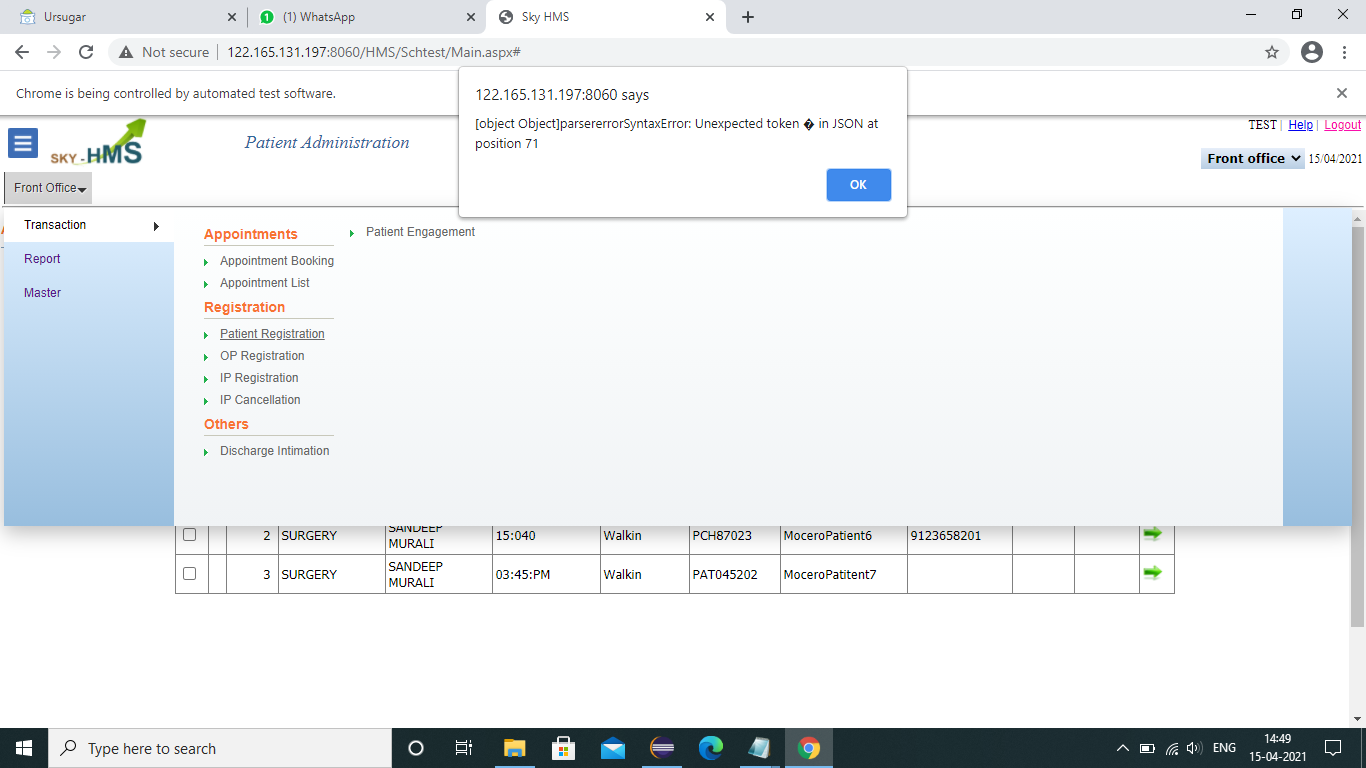
Task: Click the hamburger menu icon
Action: (23, 143)
